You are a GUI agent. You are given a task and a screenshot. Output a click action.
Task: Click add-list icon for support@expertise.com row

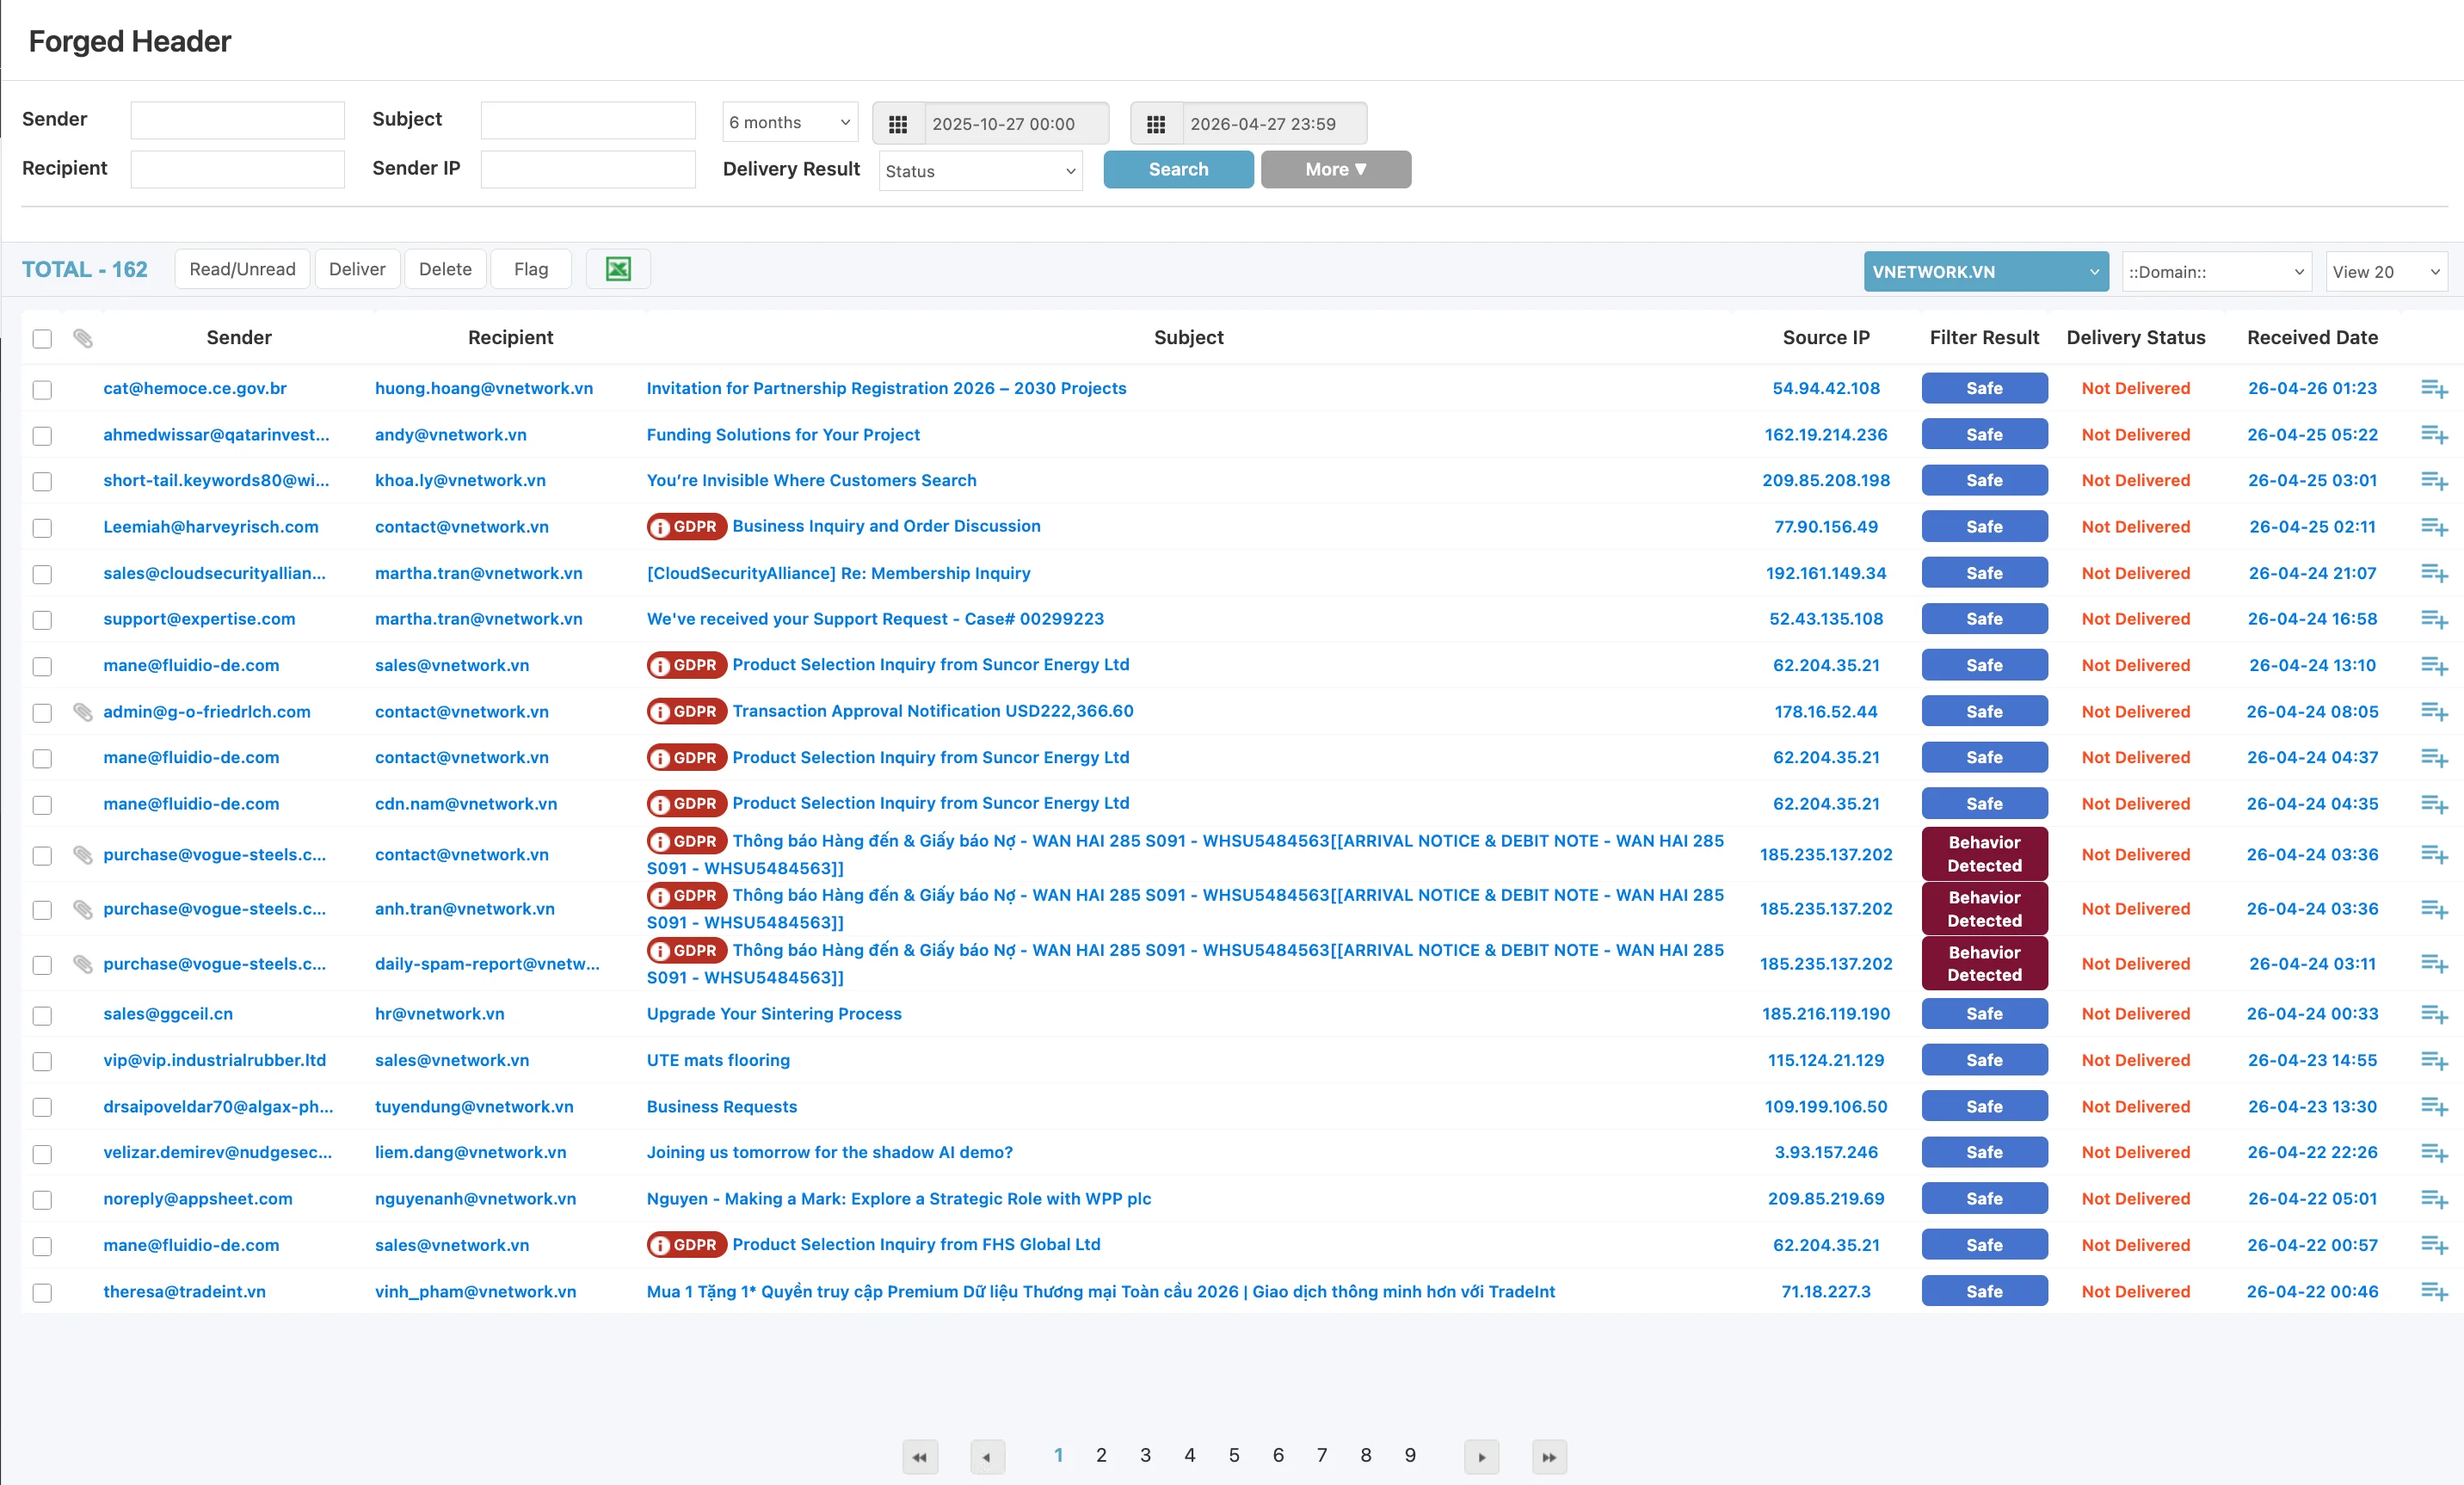pyautogui.click(x=2434, y=619)
